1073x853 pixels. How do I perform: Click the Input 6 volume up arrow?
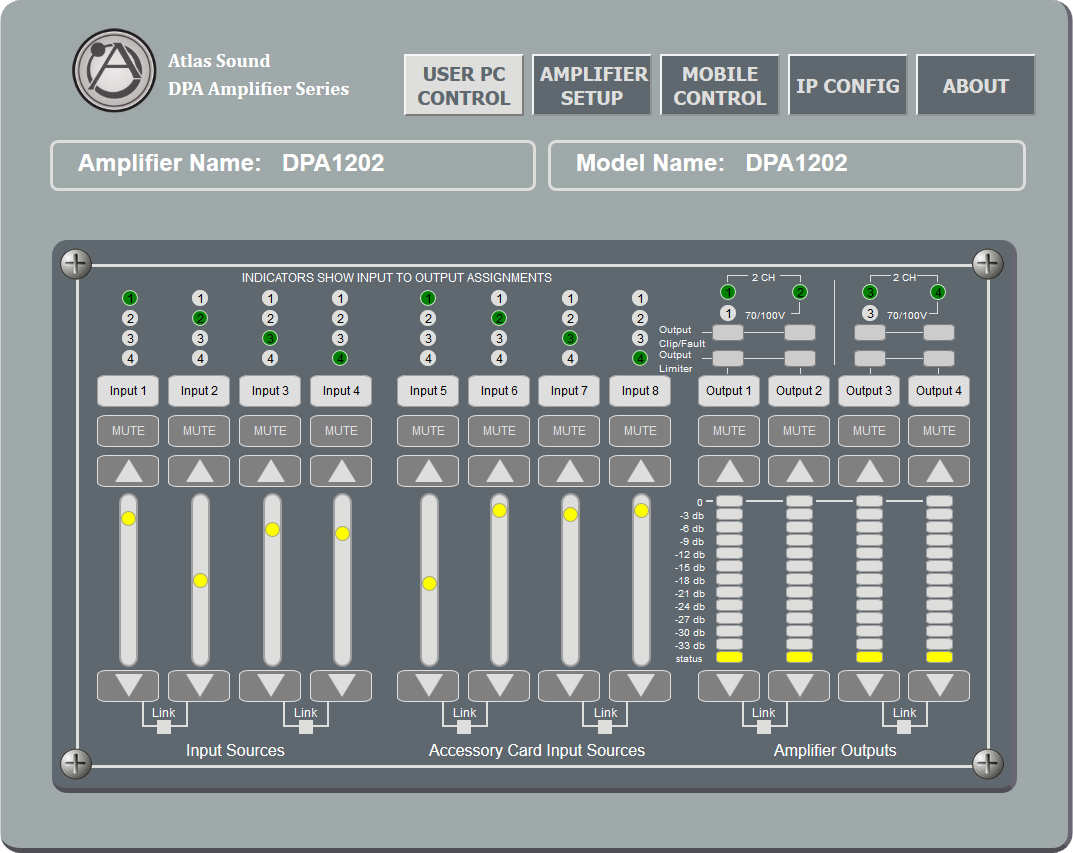pyautogui.click(x=499, y=471)
